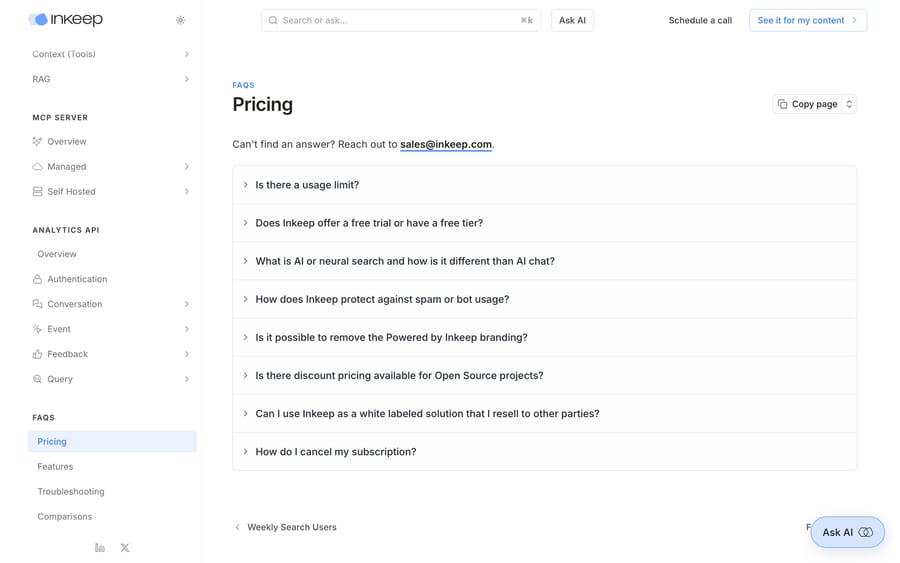
Task: Click the MCP Server Overview icon
Action: coord(37,142)
